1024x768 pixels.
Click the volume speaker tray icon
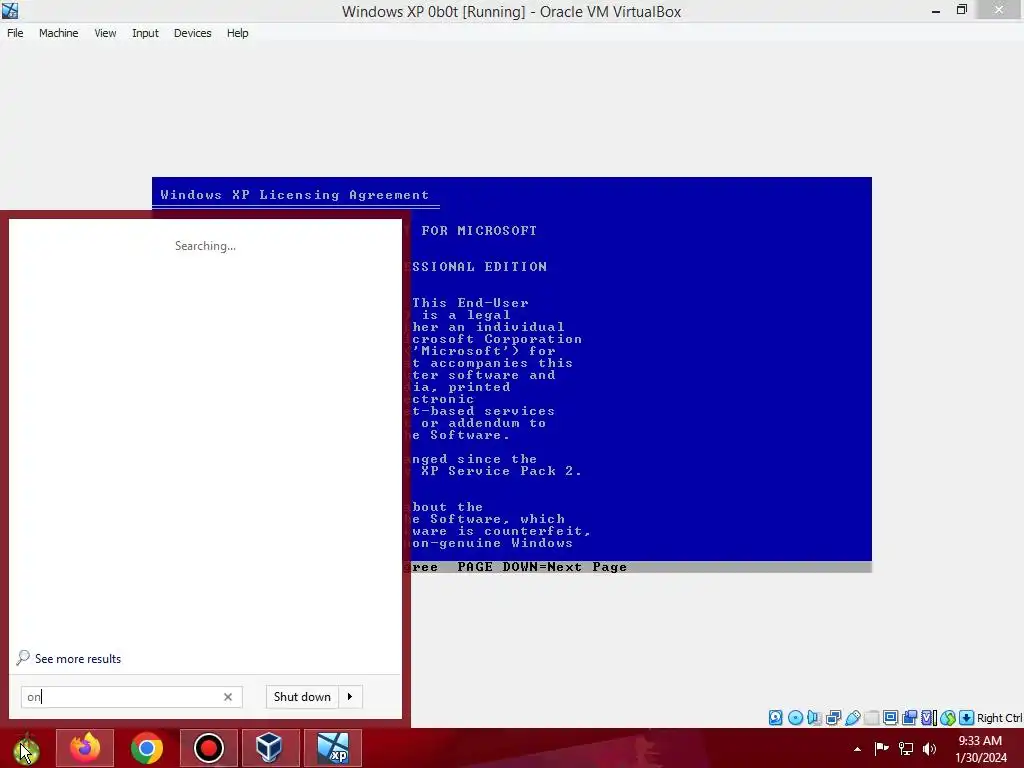(929, 748)
